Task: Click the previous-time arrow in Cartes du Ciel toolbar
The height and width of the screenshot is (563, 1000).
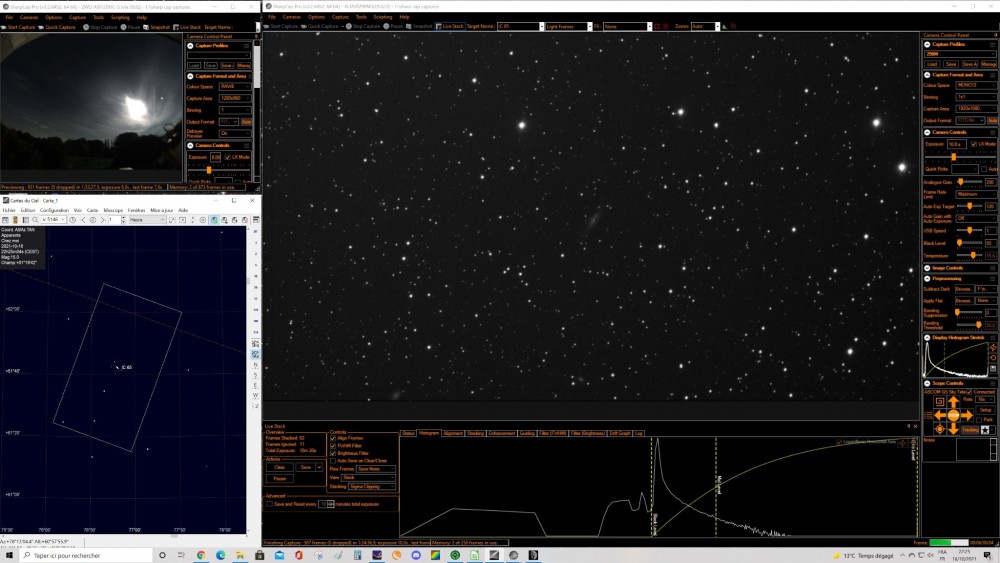Action: [83, 220]
